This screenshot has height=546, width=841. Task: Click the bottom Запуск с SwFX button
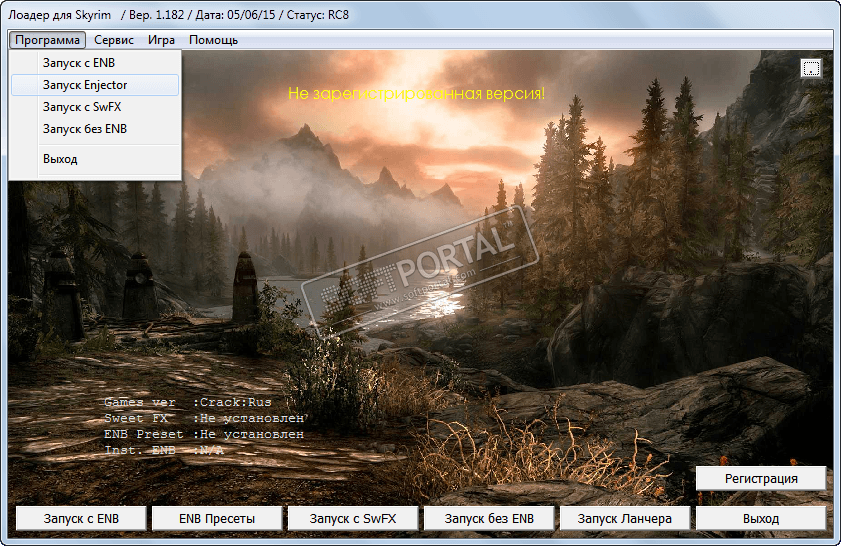tap(353, 519)
